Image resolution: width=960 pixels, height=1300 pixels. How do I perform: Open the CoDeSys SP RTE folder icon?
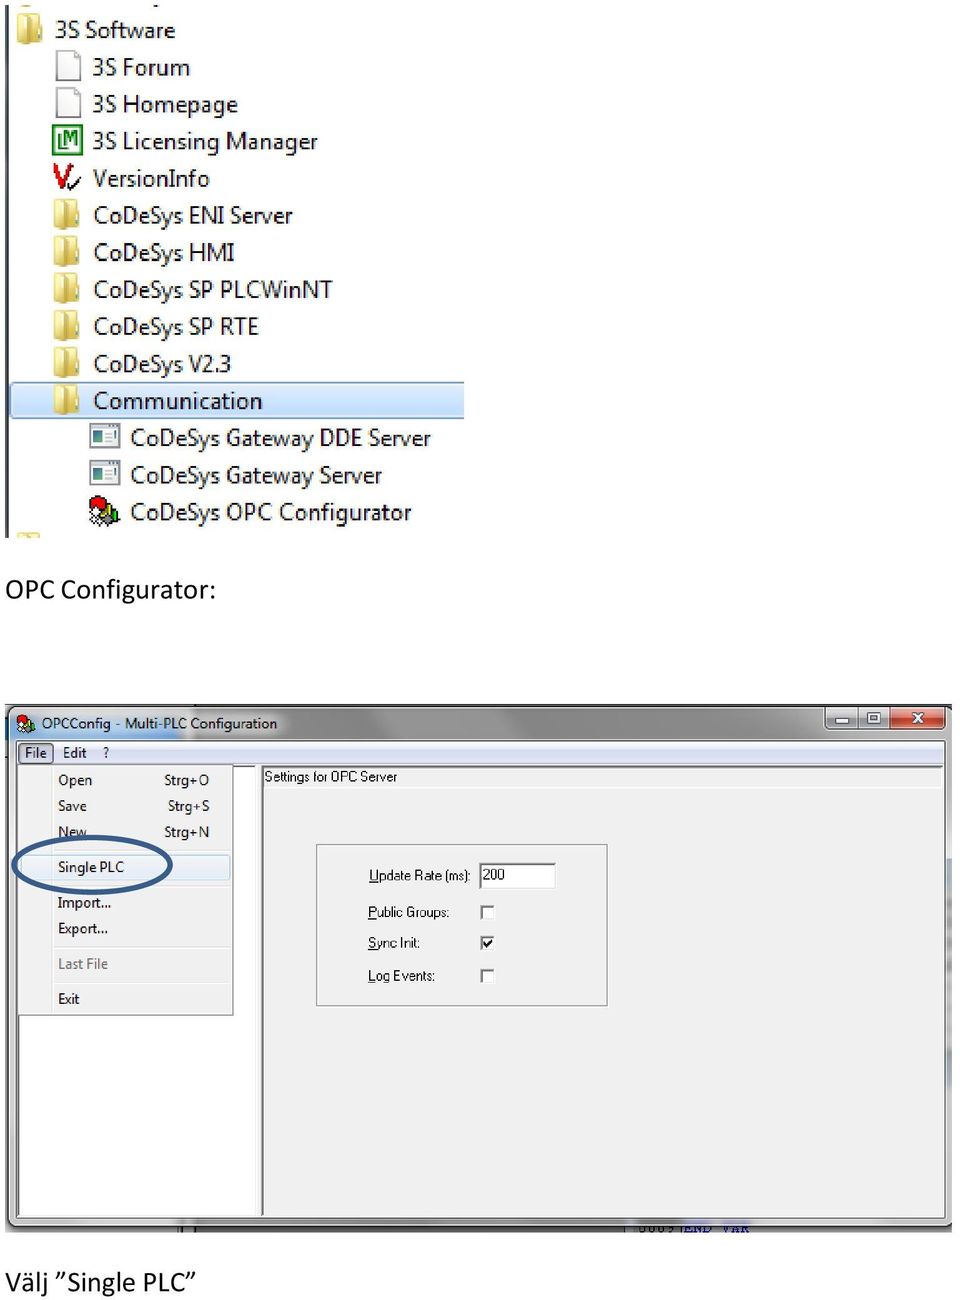(67, 326)
